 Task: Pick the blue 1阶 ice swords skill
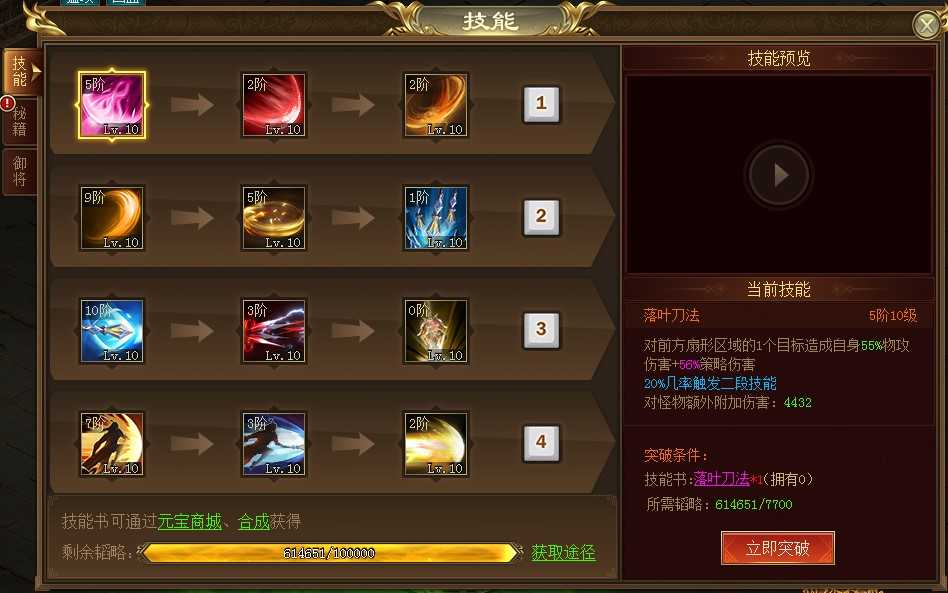pyautogui.click(x=436, y=218)
